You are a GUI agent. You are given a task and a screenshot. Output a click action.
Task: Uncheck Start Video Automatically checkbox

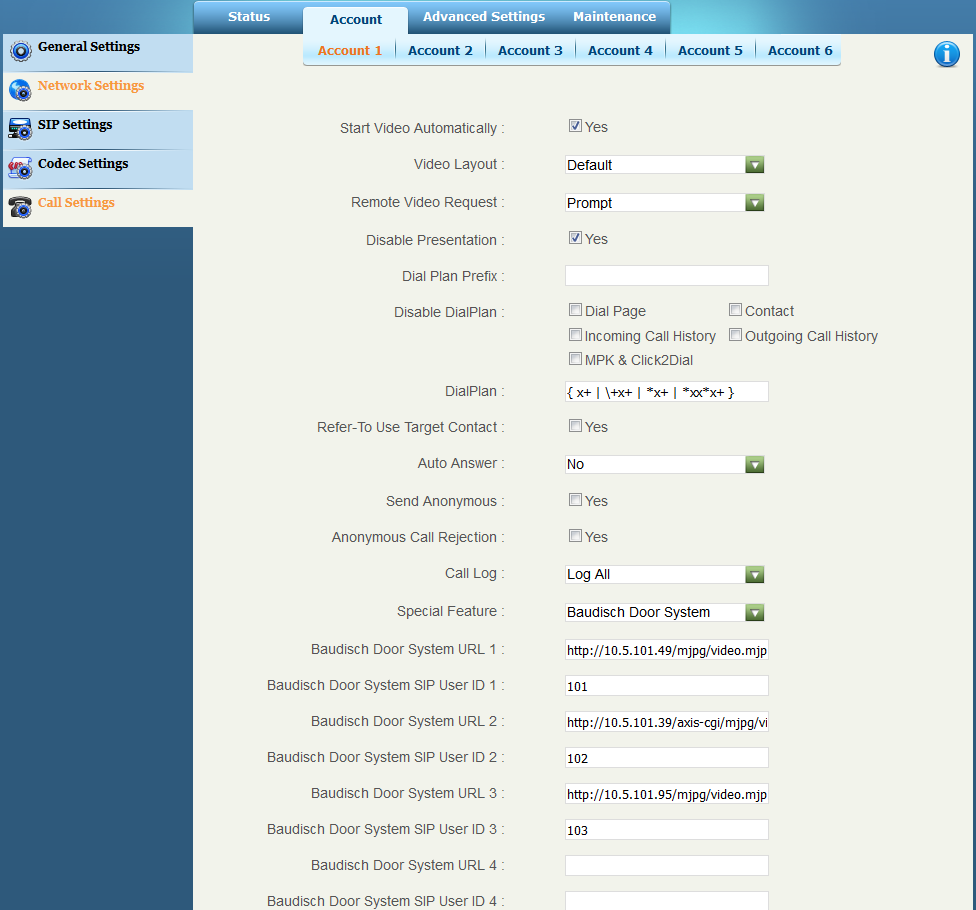[x=575, y=126]
